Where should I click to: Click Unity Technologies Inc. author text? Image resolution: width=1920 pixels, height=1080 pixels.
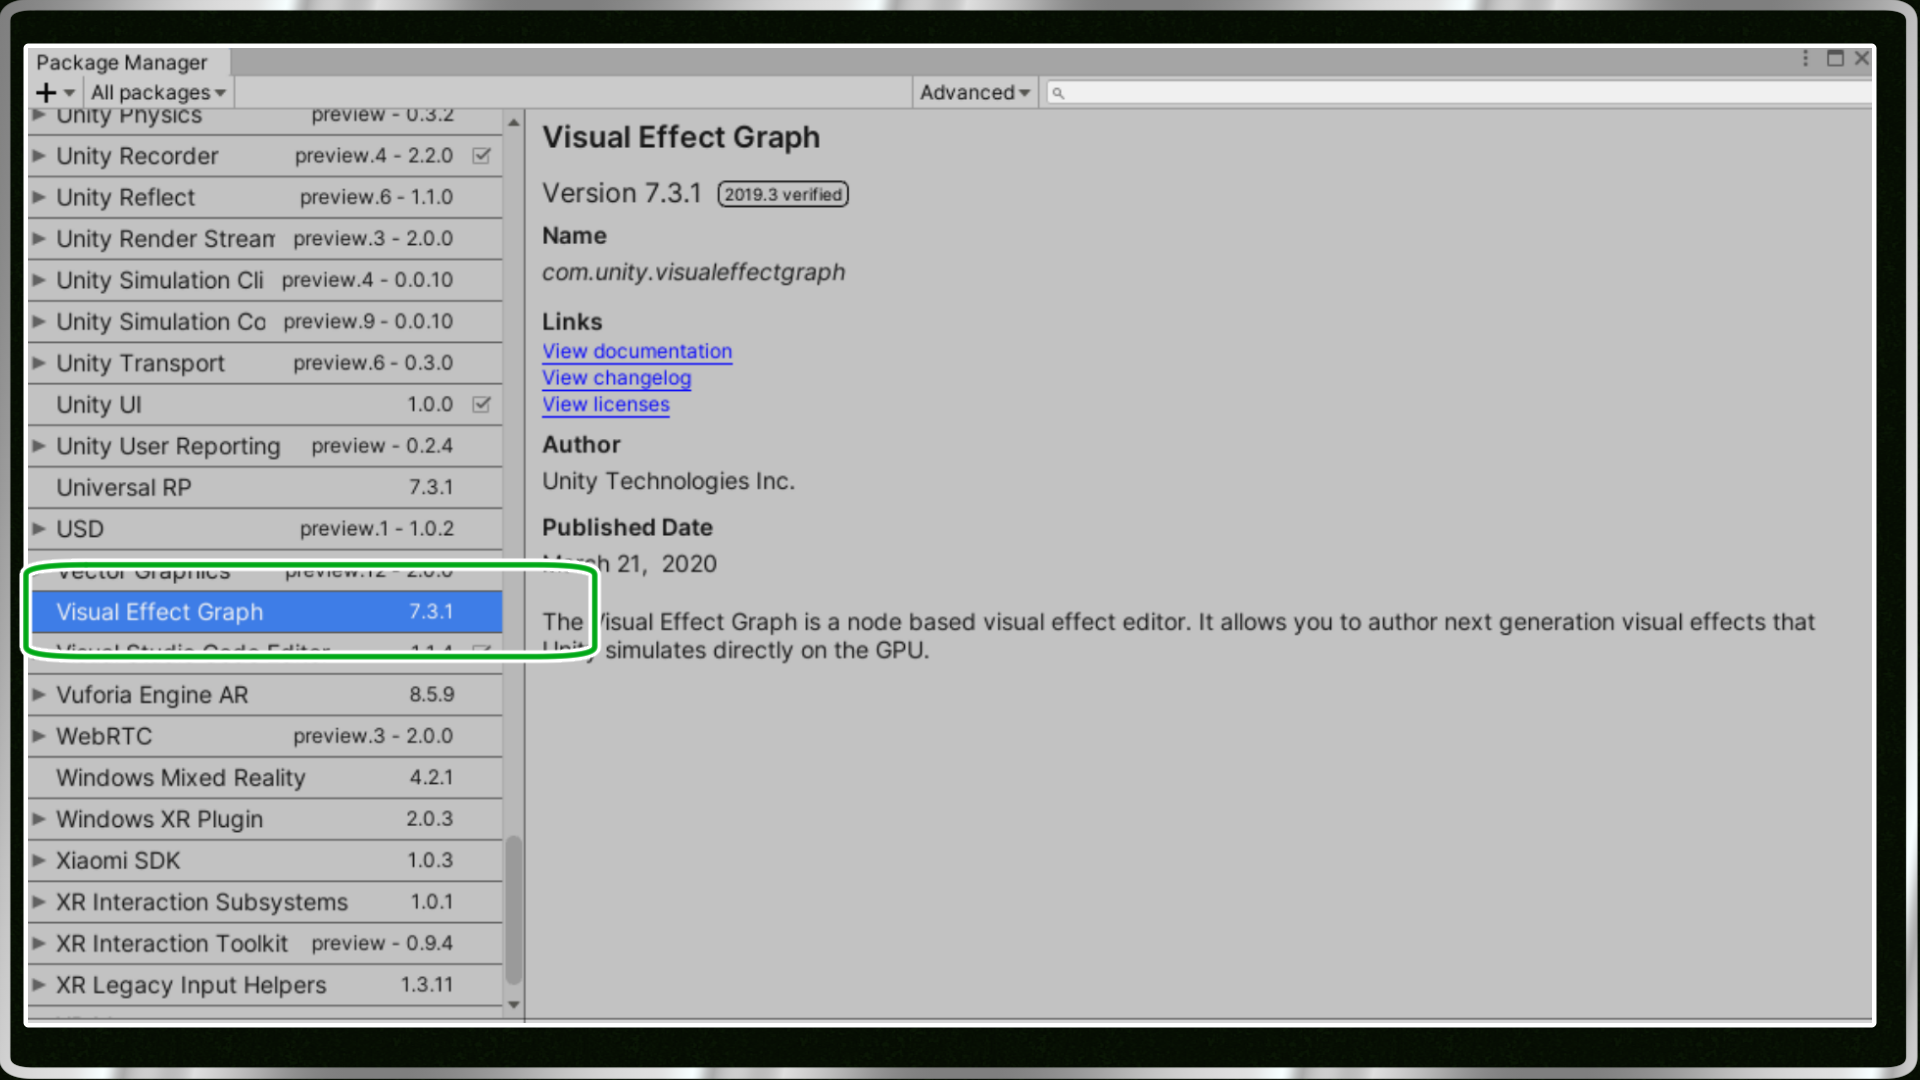coord(668,481)
